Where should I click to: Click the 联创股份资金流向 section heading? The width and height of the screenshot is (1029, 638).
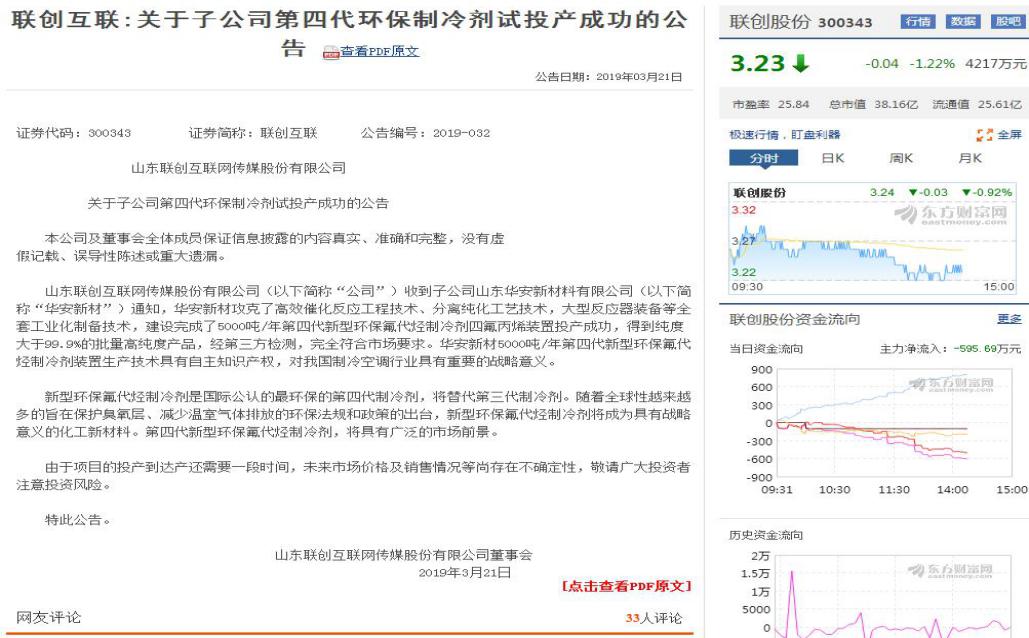[x=795, y=320]
